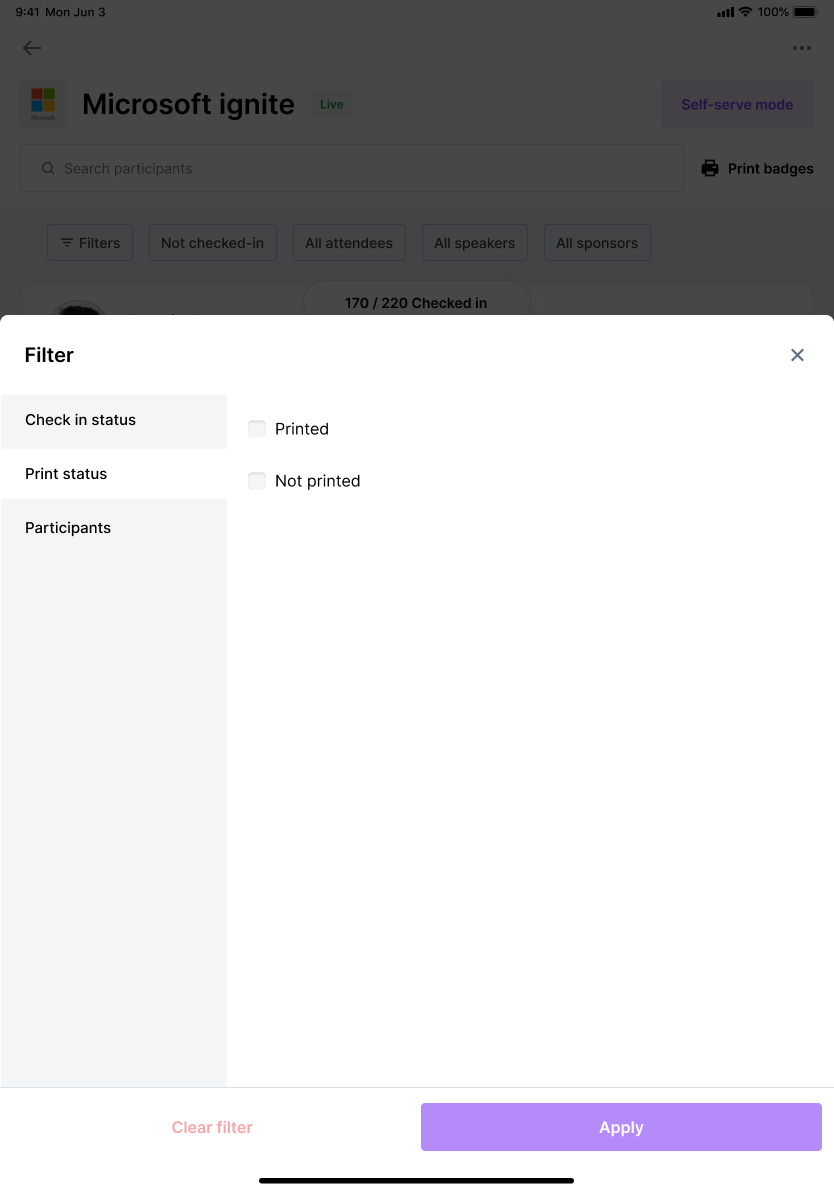Screen dimensions: 834x1194
Task: Select the All speakers chip
Action: (475, 243)
